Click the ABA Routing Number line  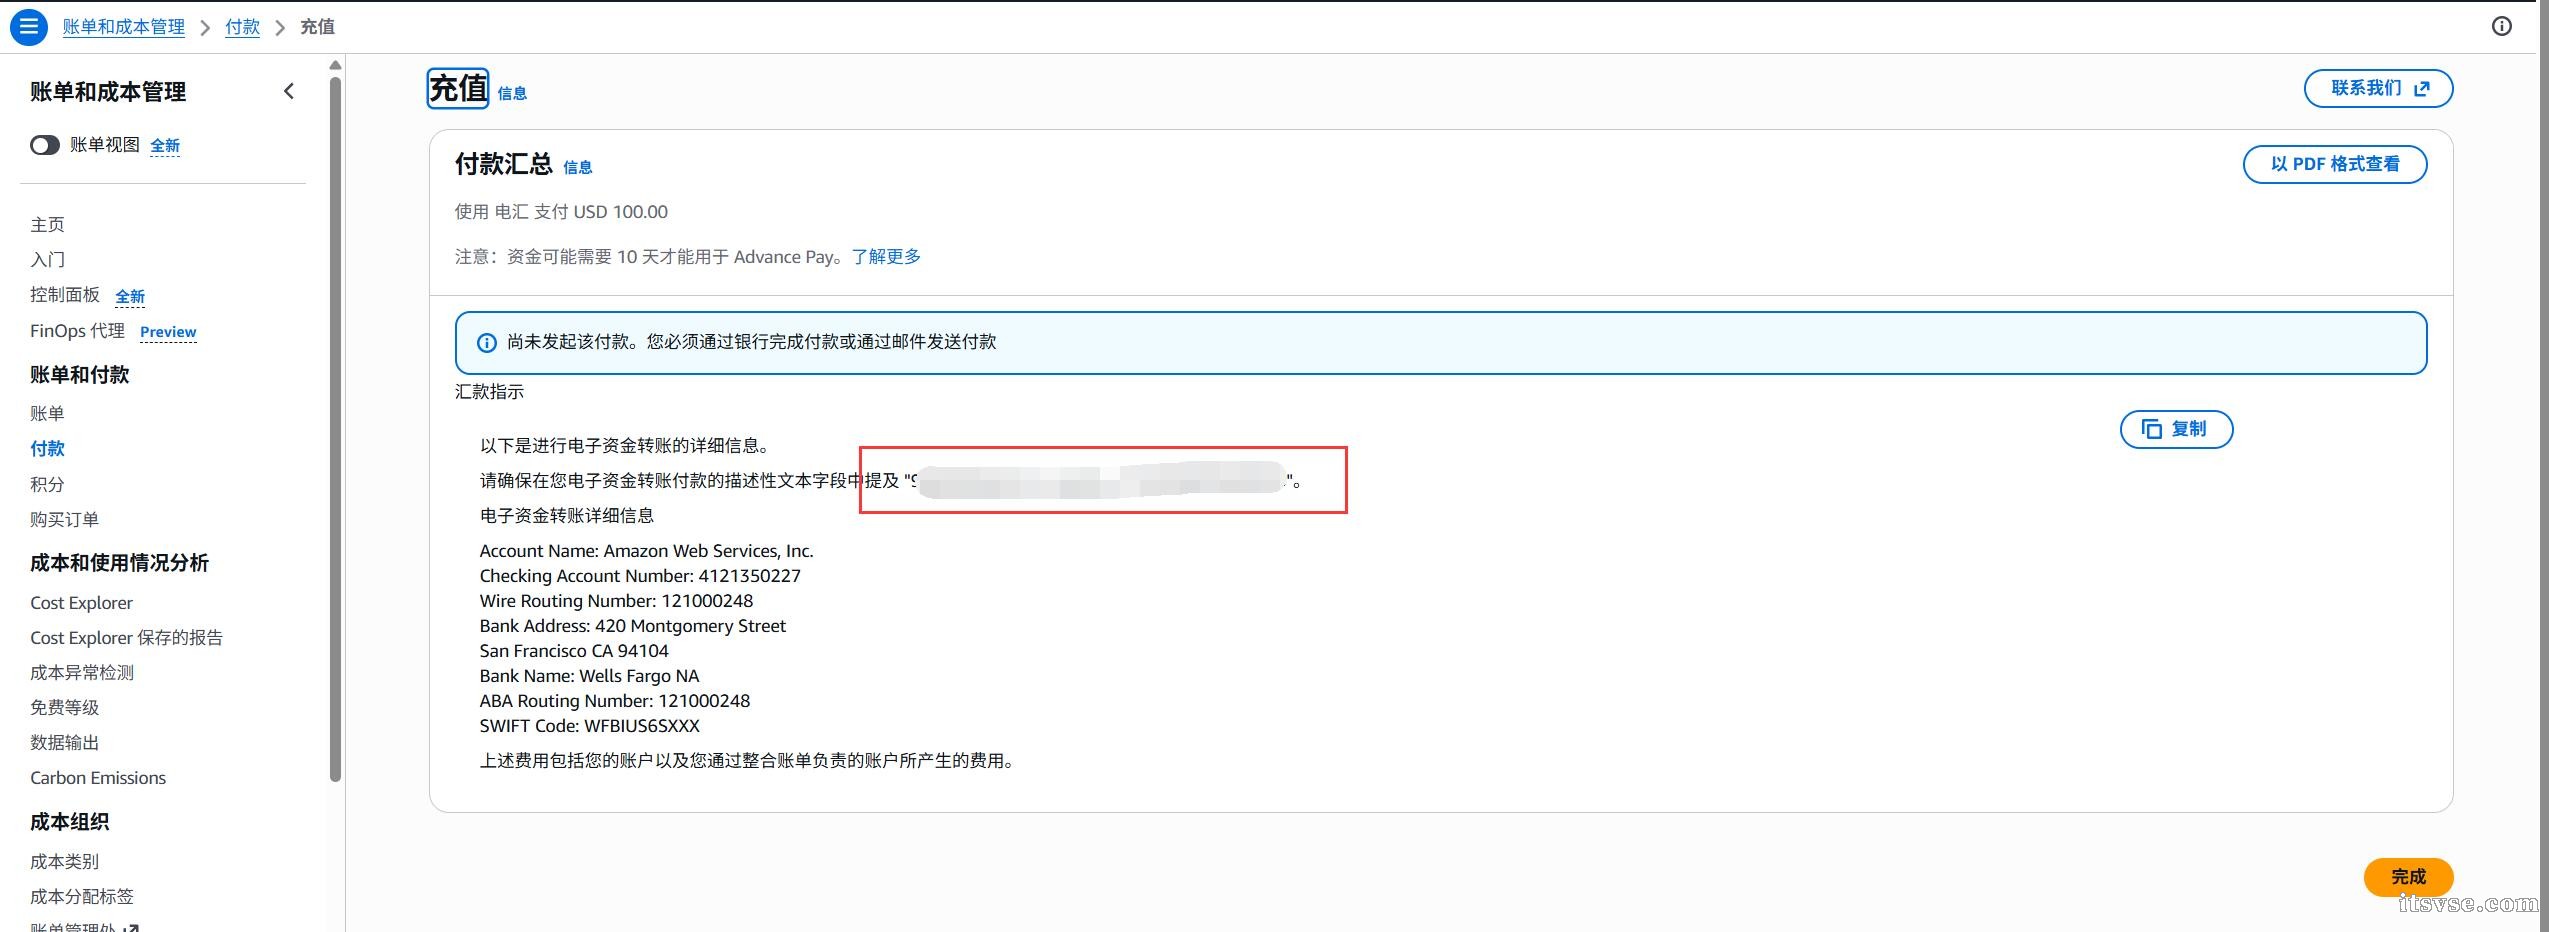615,701
